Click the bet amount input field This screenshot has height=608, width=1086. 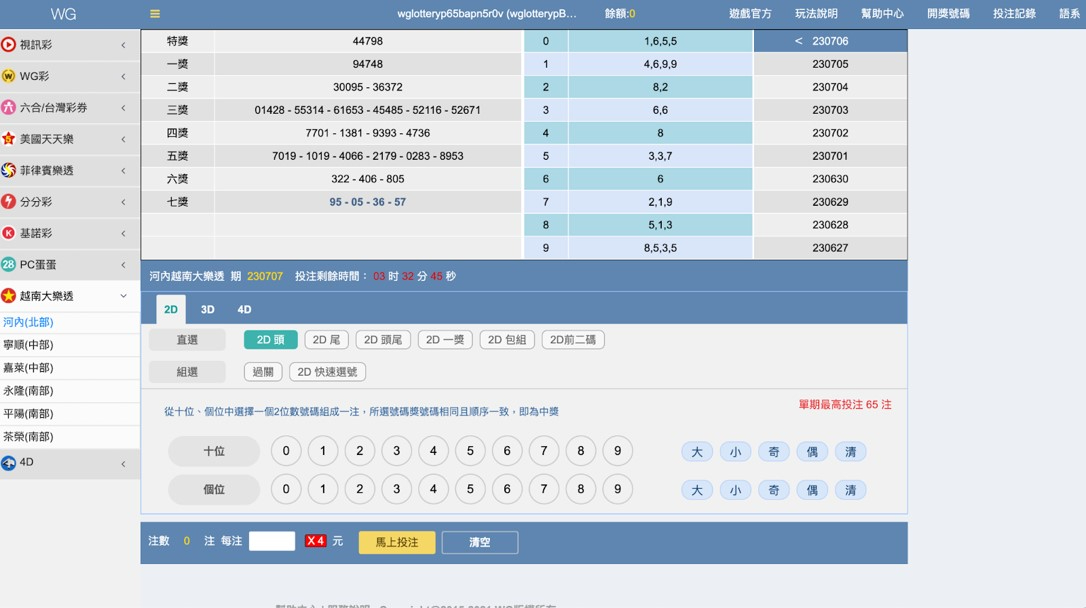[272, 541]
